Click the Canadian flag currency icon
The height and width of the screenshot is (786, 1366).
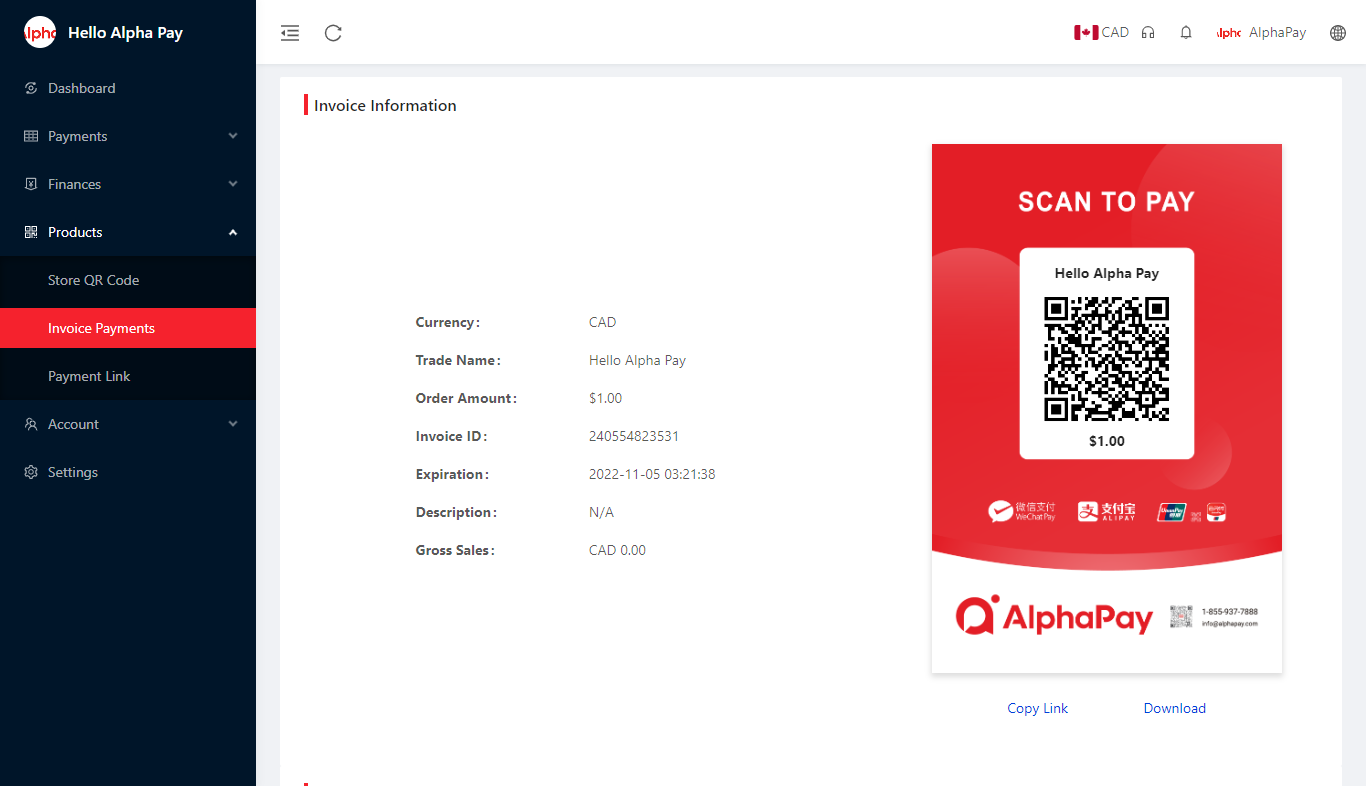1086,32
